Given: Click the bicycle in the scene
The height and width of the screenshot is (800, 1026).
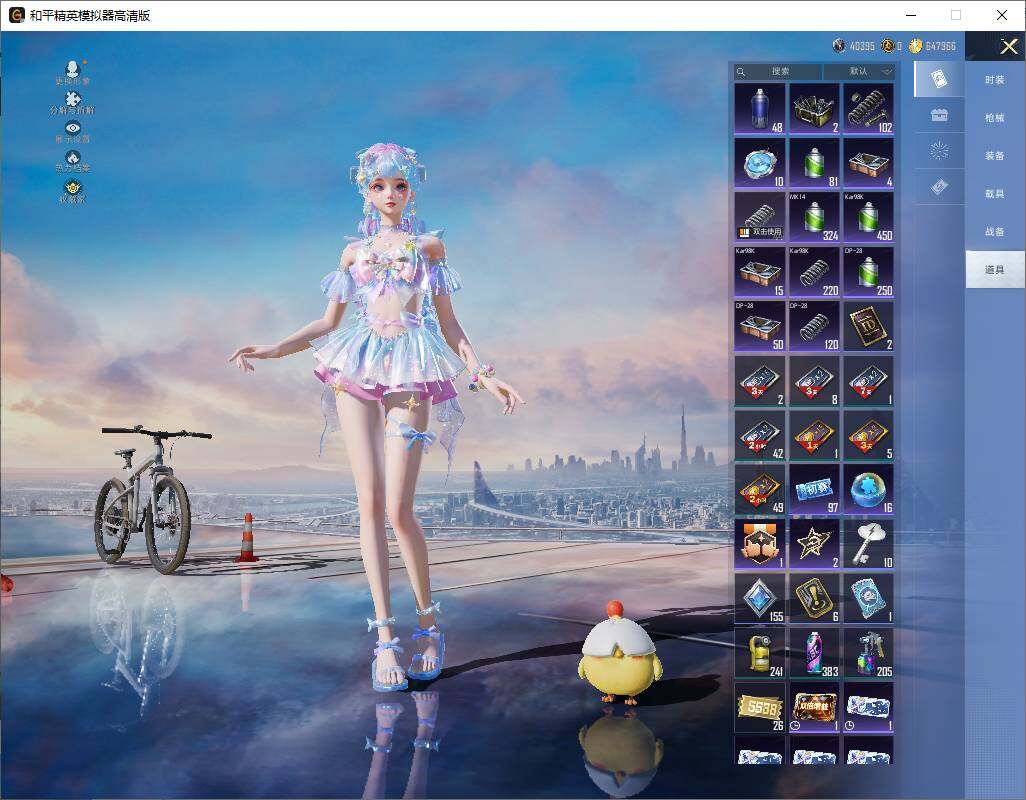Looking at the screenshot, I should pyautogui.click(x=151, y=498).
